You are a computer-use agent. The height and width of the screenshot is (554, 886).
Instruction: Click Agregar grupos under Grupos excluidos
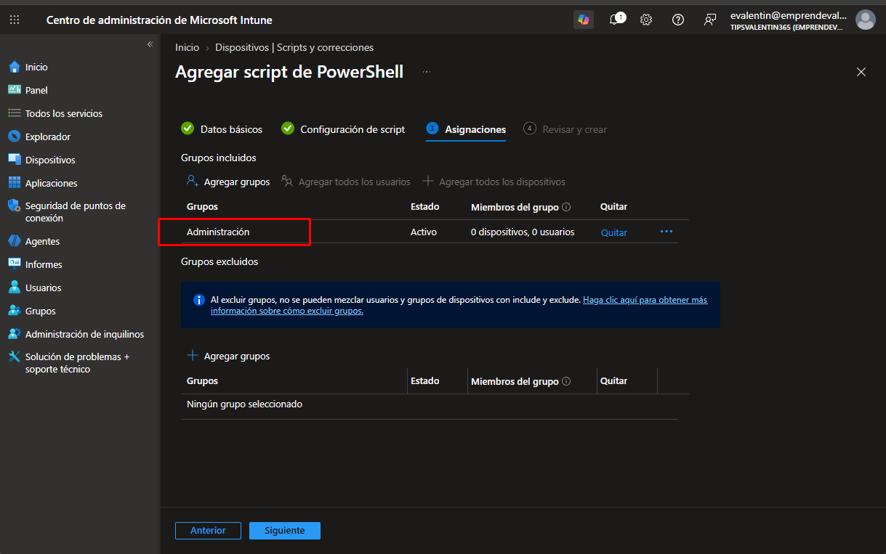[228, 356]
